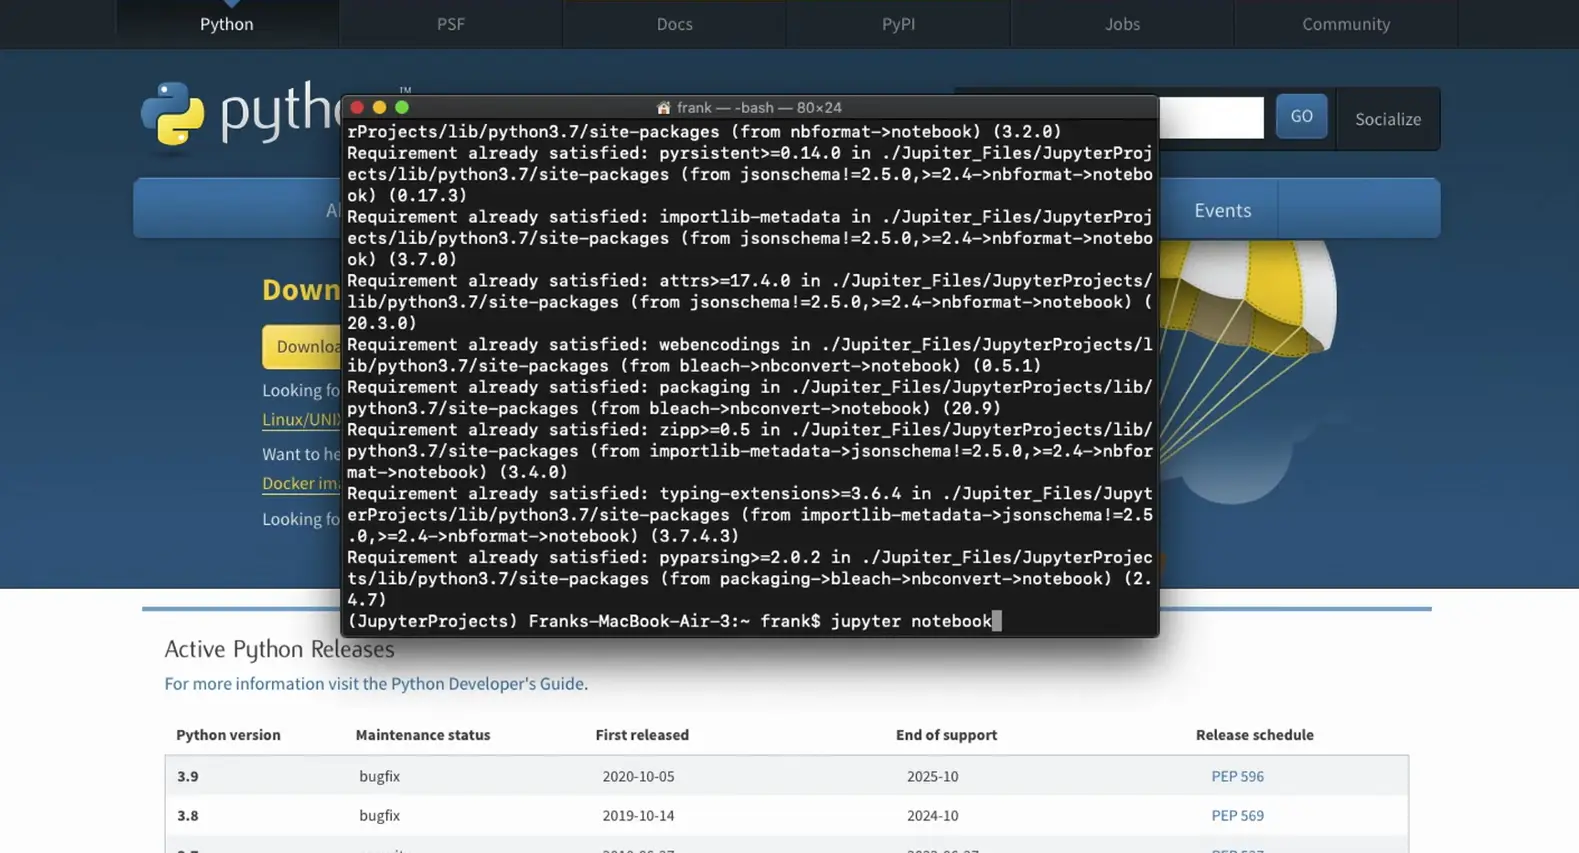Open PEP 569 release schedule link

1237,815
